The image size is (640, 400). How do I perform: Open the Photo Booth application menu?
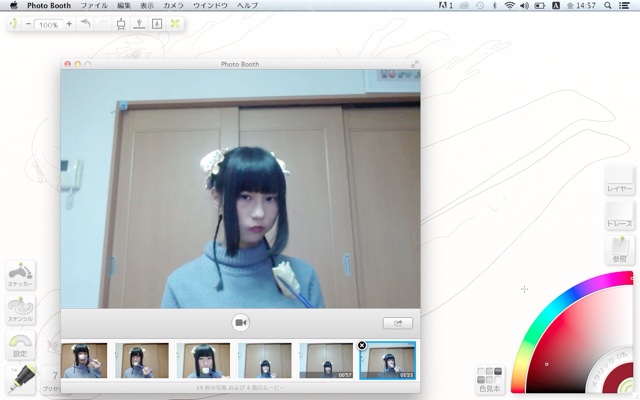pos(49,5)
